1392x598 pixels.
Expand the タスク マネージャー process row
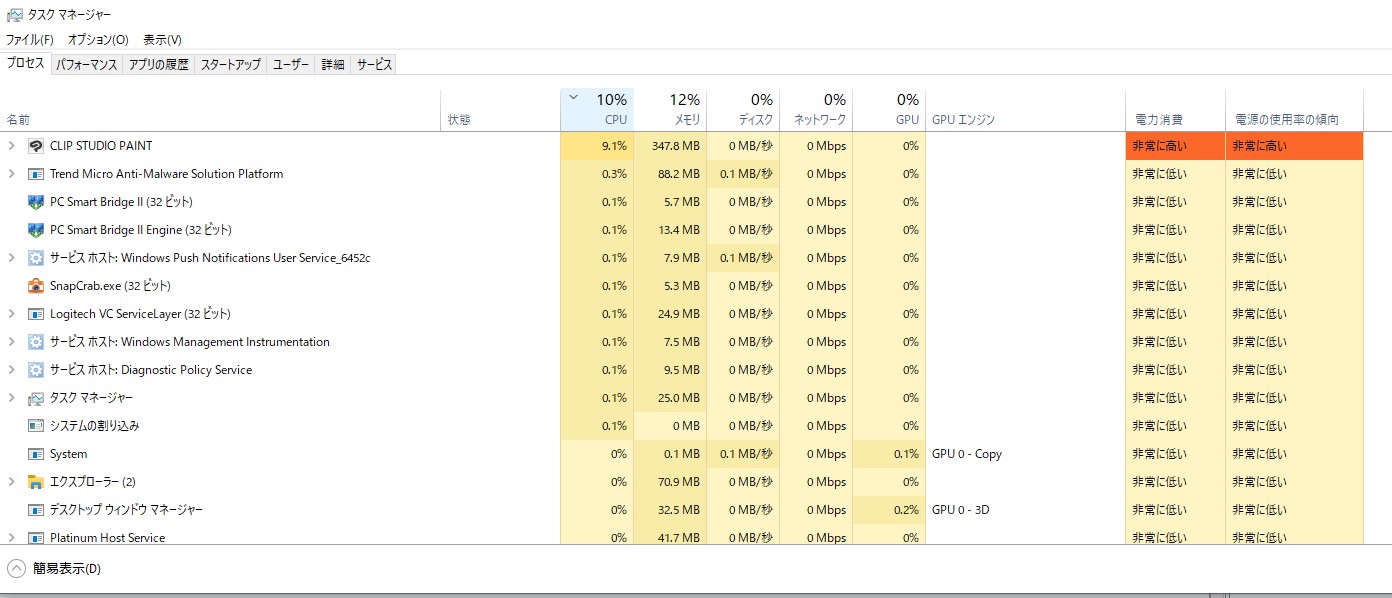[12, 398]
